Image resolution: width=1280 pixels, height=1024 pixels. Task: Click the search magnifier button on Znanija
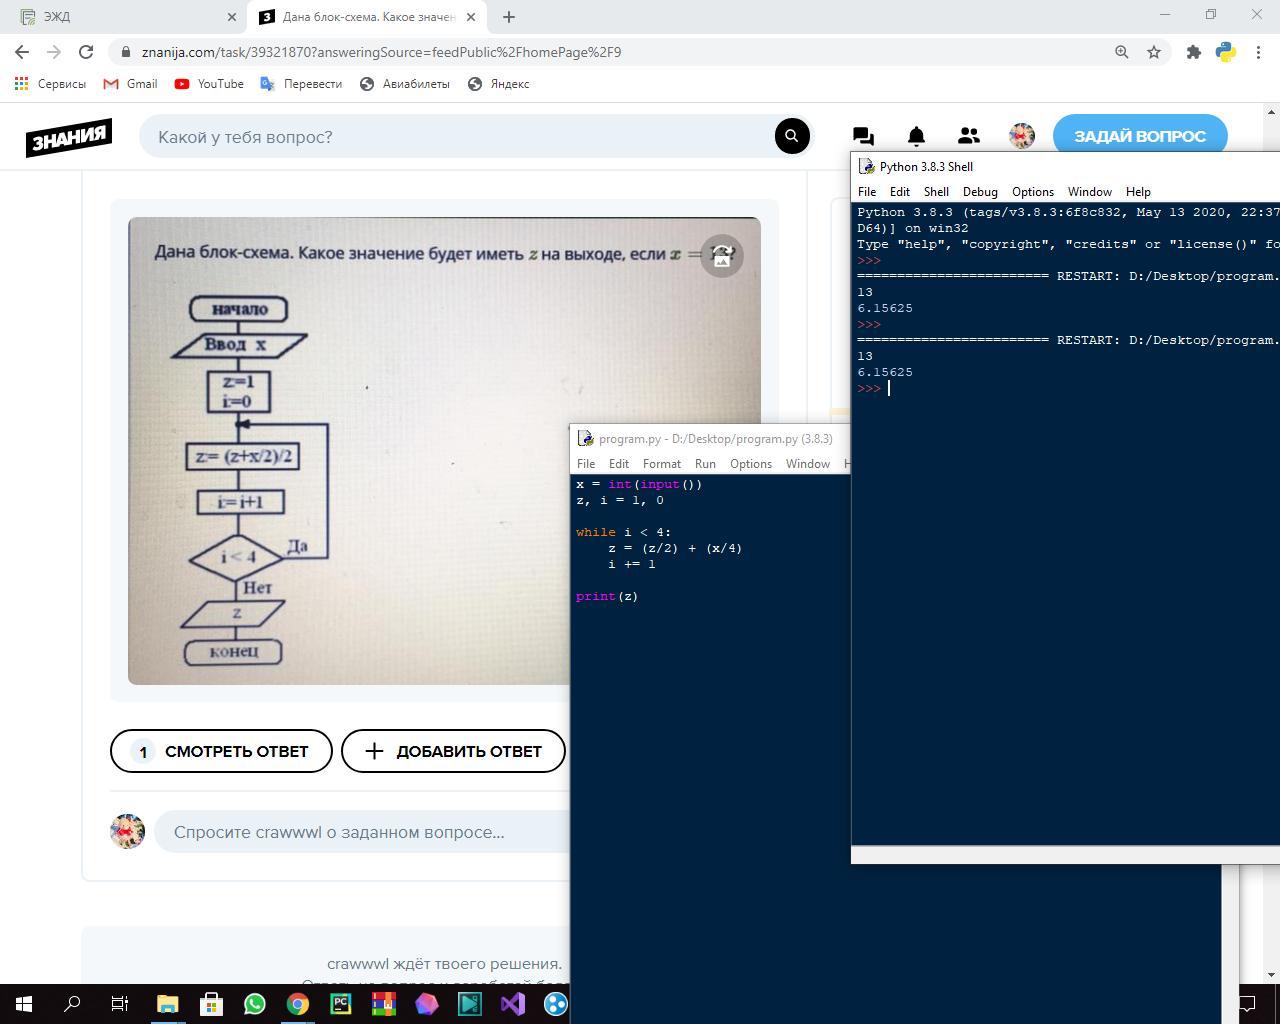click(791, 136)
